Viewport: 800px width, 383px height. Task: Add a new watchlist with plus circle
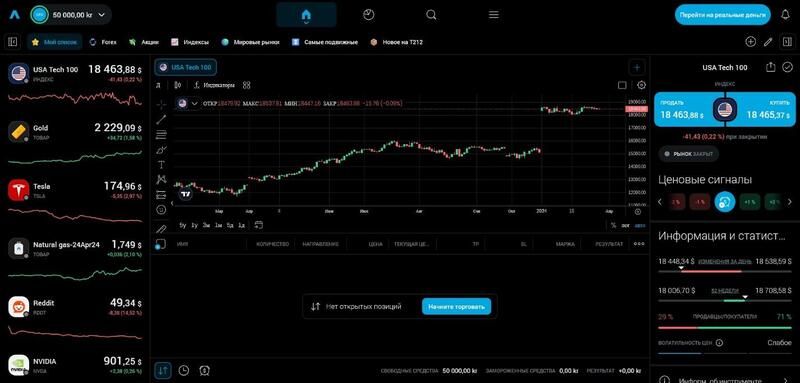coord(750,42)
